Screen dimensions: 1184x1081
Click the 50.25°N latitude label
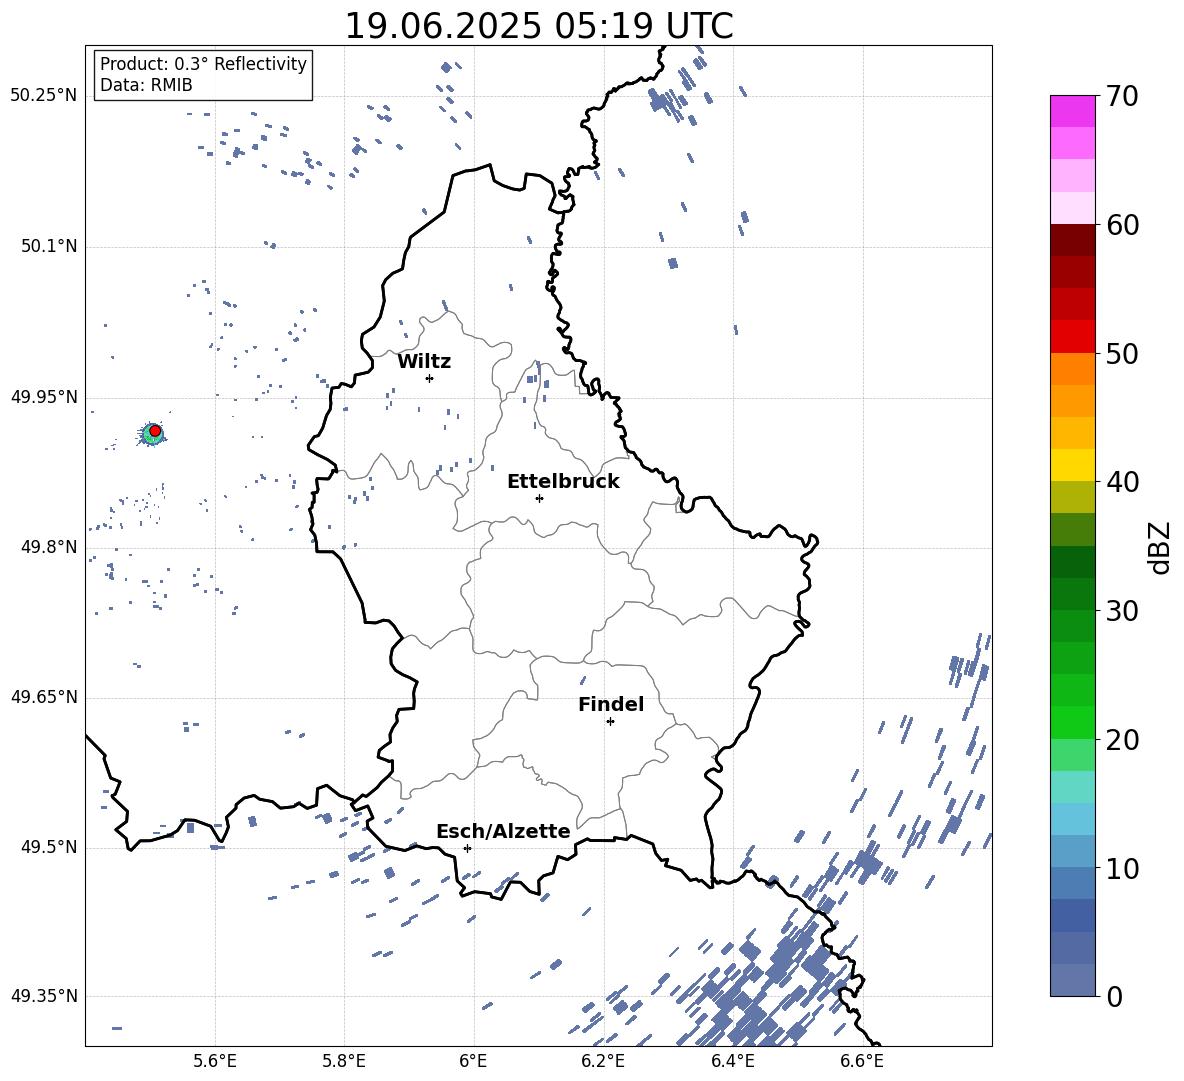(x=44, y=96)
